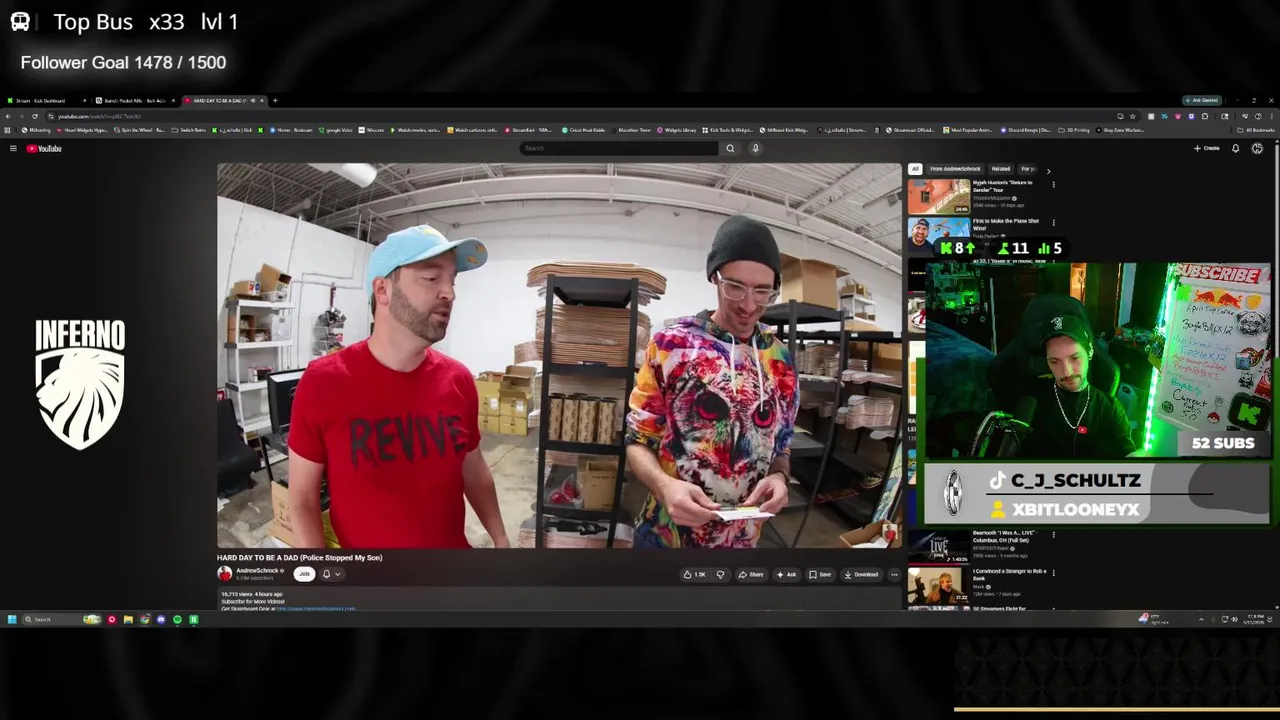Open the link in the video description
This screenshot has height=720, width=1280.
315,608
